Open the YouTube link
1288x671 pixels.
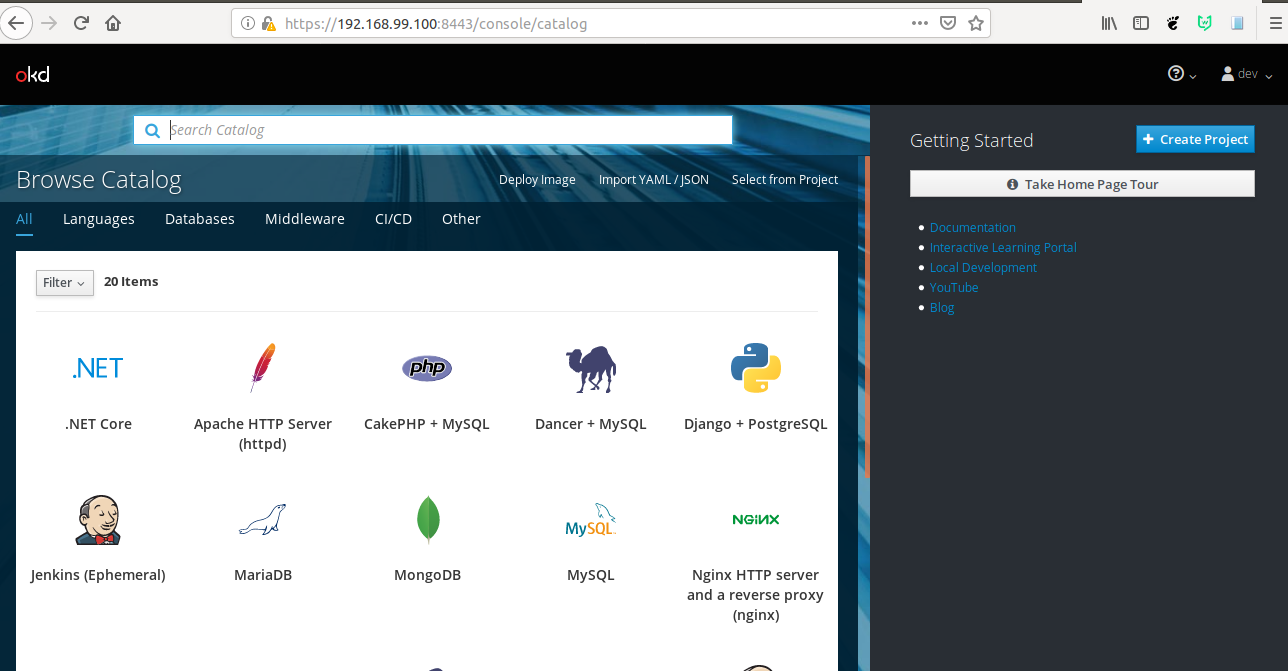(x=954, y=288)
